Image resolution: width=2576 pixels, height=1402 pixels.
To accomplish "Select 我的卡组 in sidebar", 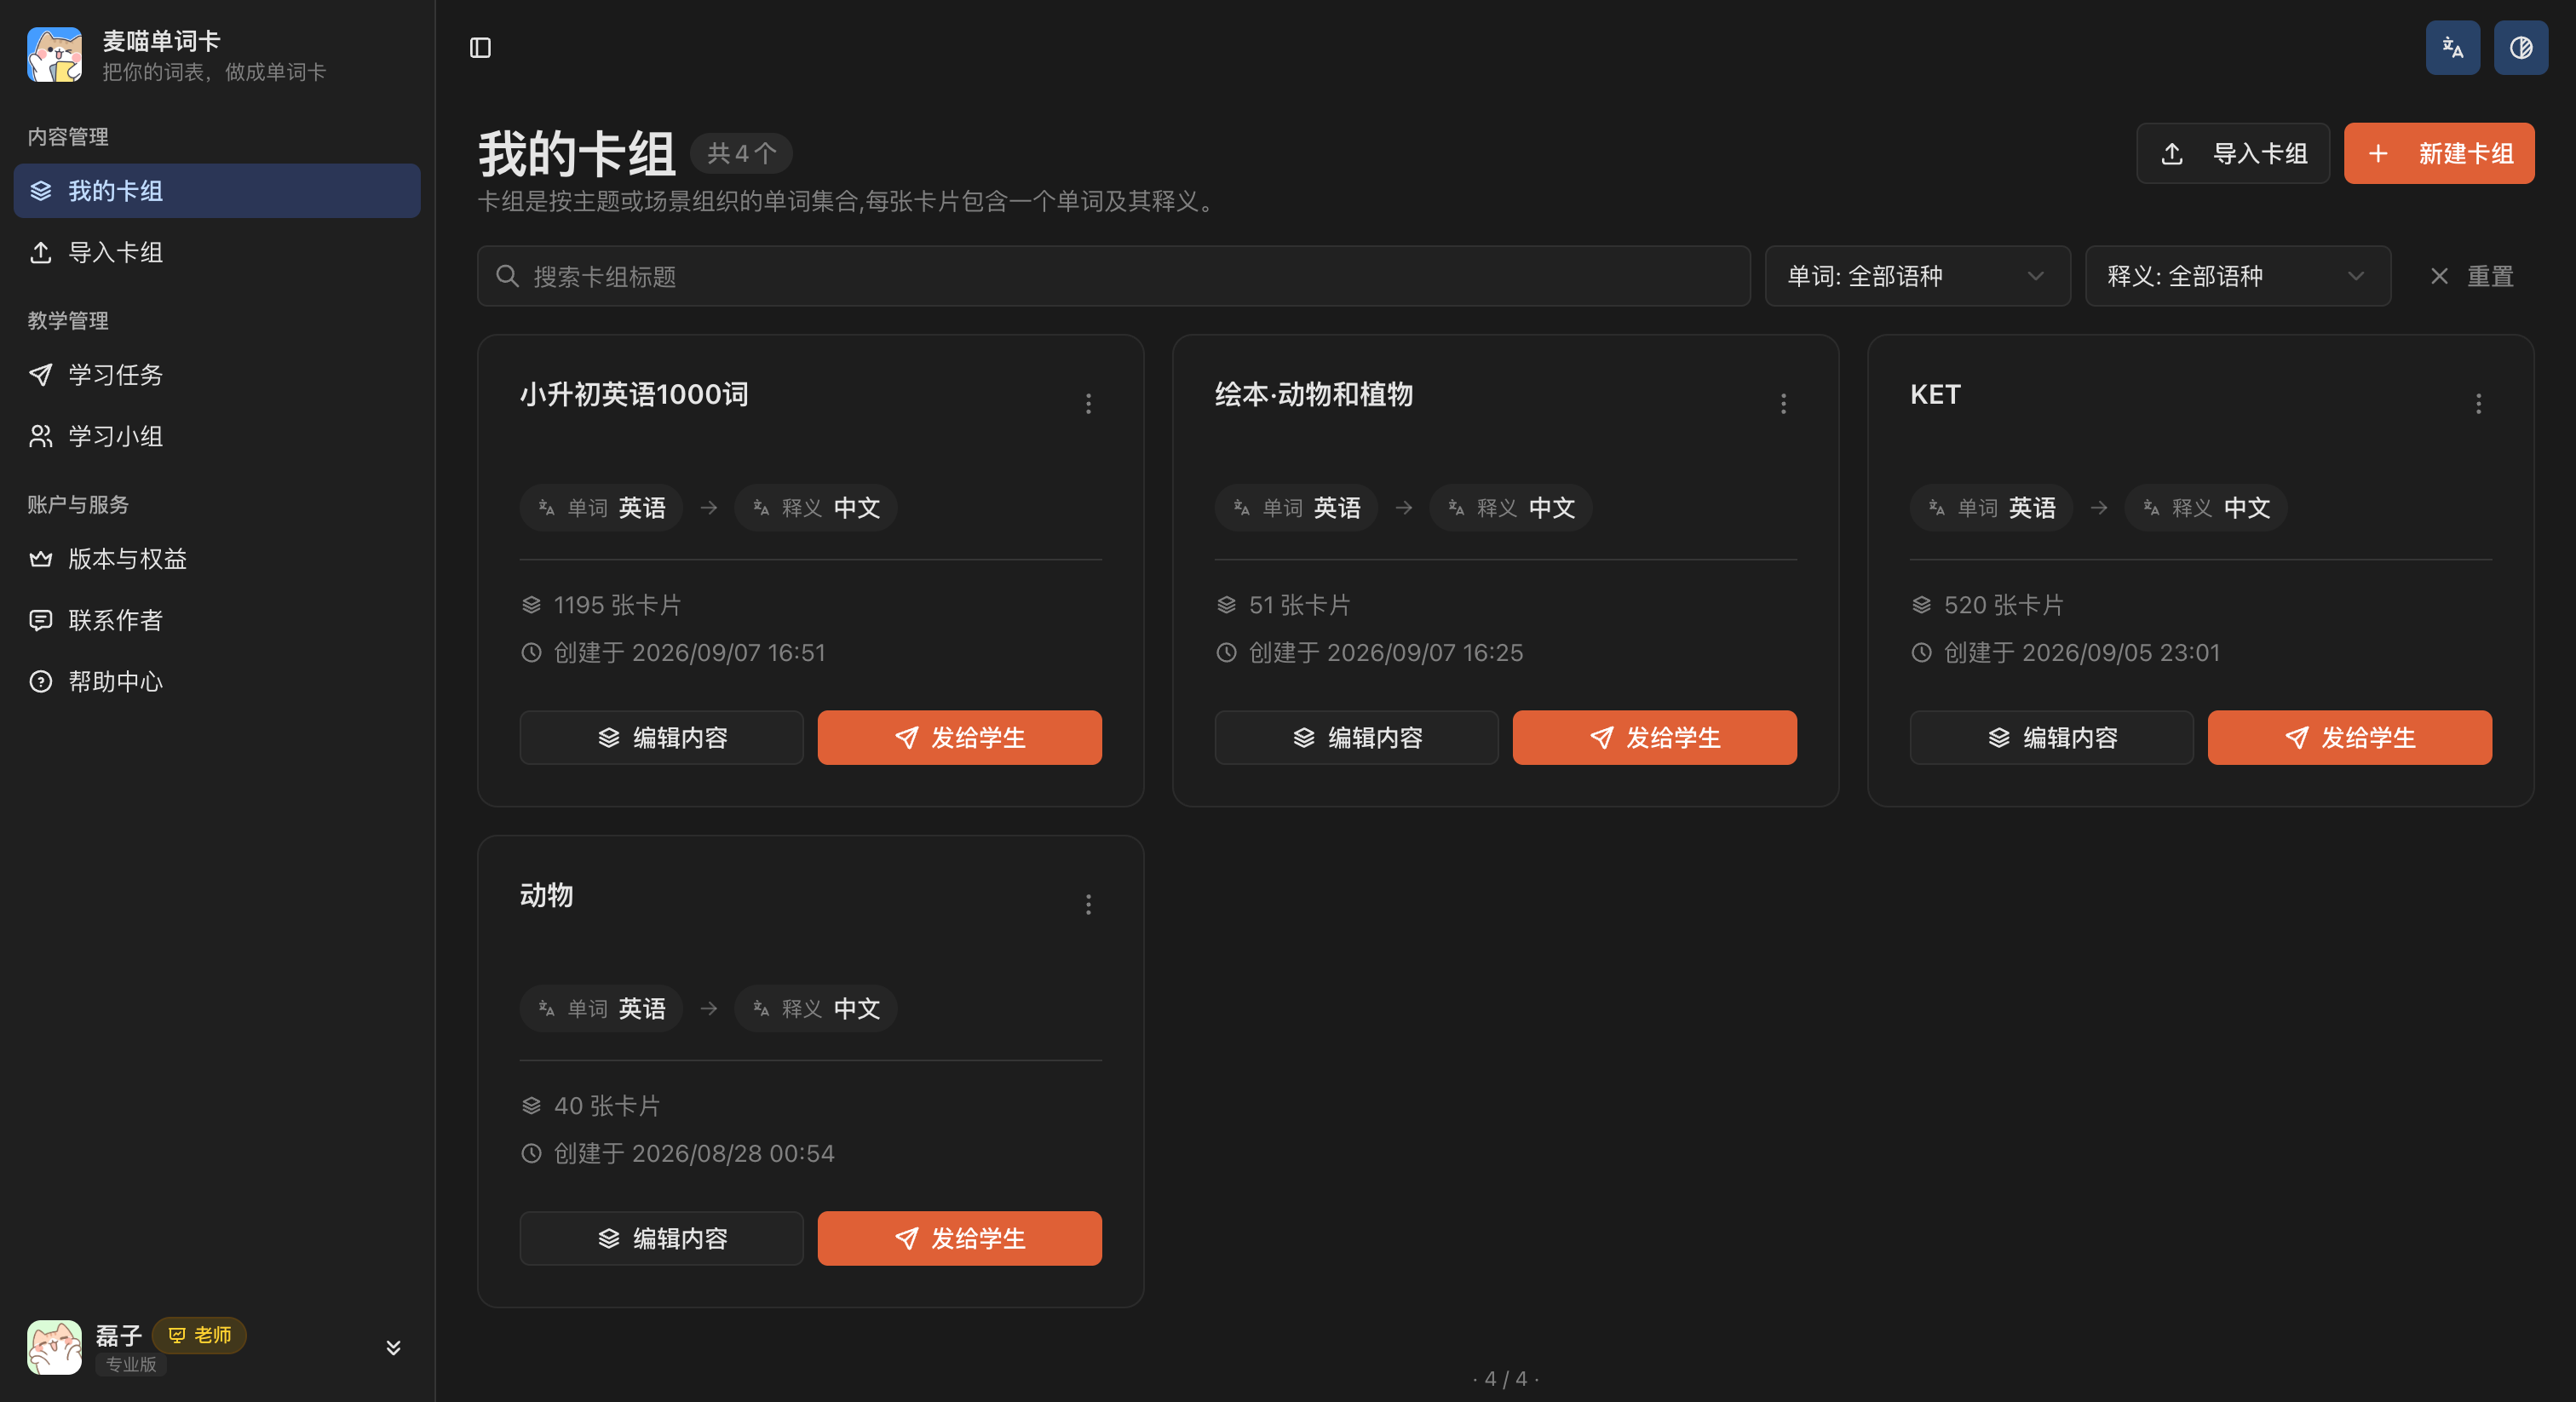I will coord(217,191).
